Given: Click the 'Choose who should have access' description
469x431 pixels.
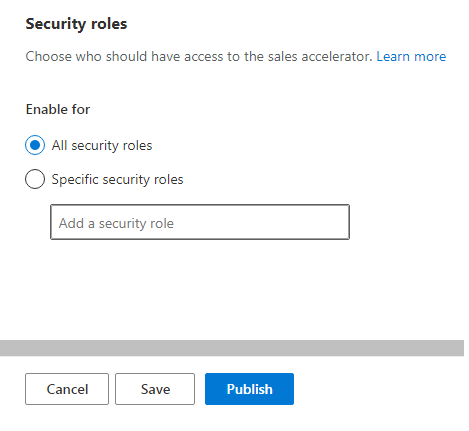Looking at the screenshot, I should 199,56.
